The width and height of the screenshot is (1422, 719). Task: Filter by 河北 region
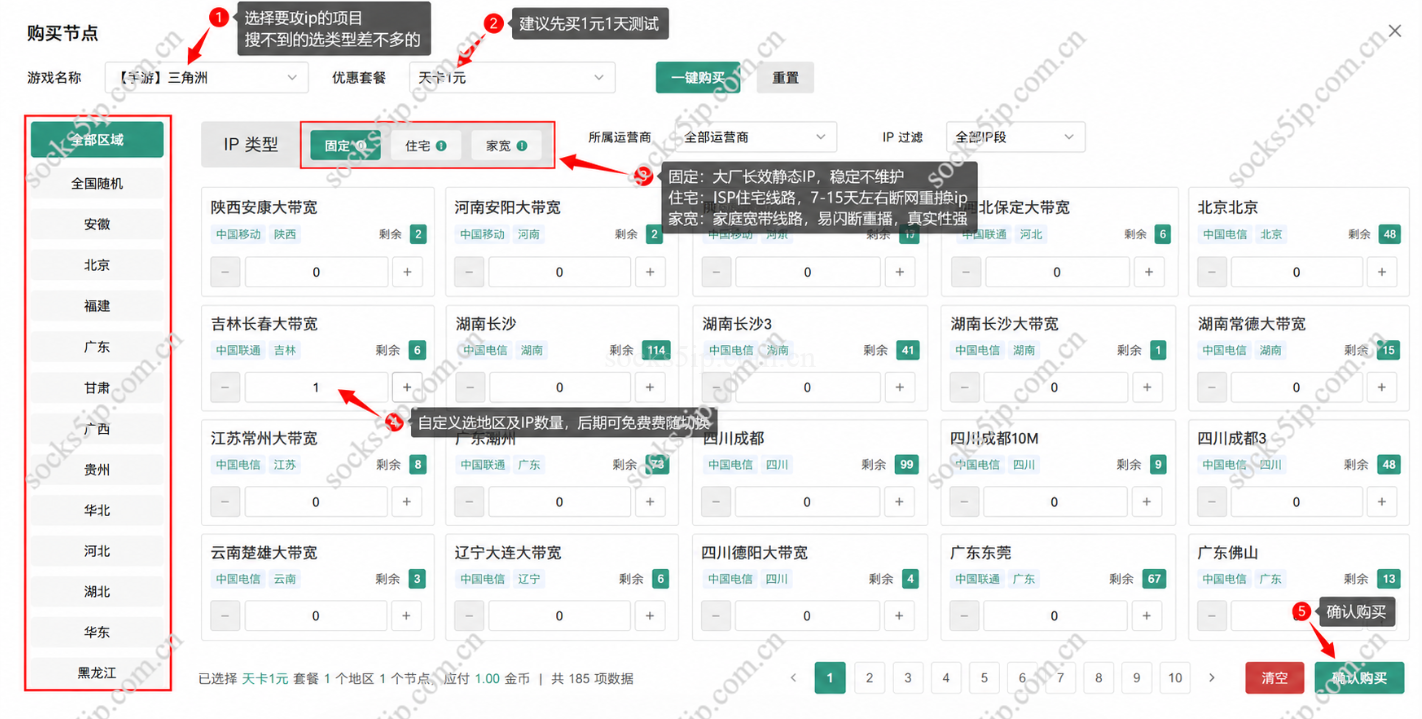click(x=97, y=552)
